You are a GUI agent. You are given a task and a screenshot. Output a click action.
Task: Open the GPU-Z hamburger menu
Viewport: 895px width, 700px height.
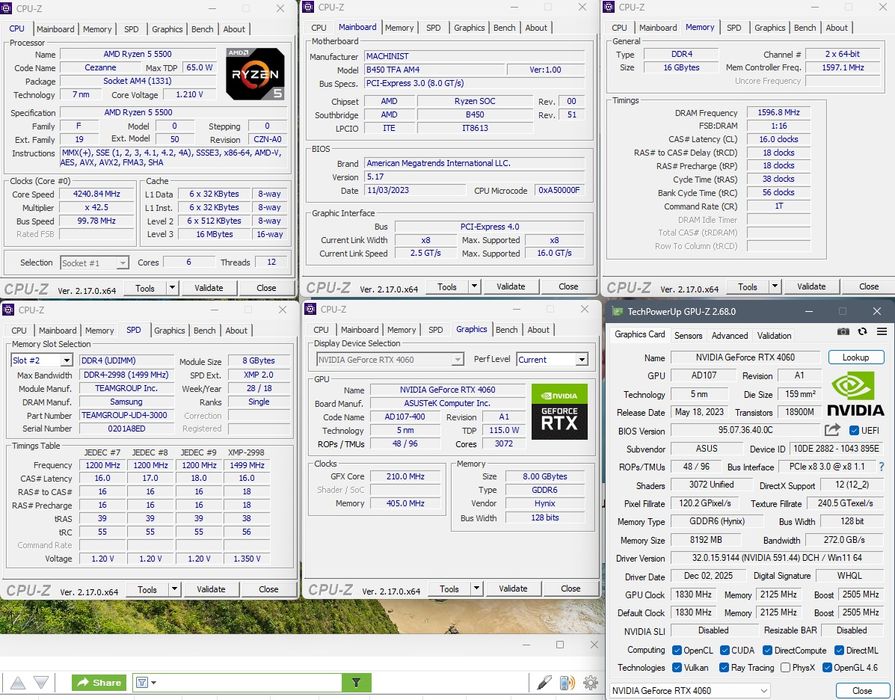pos(882,332)
